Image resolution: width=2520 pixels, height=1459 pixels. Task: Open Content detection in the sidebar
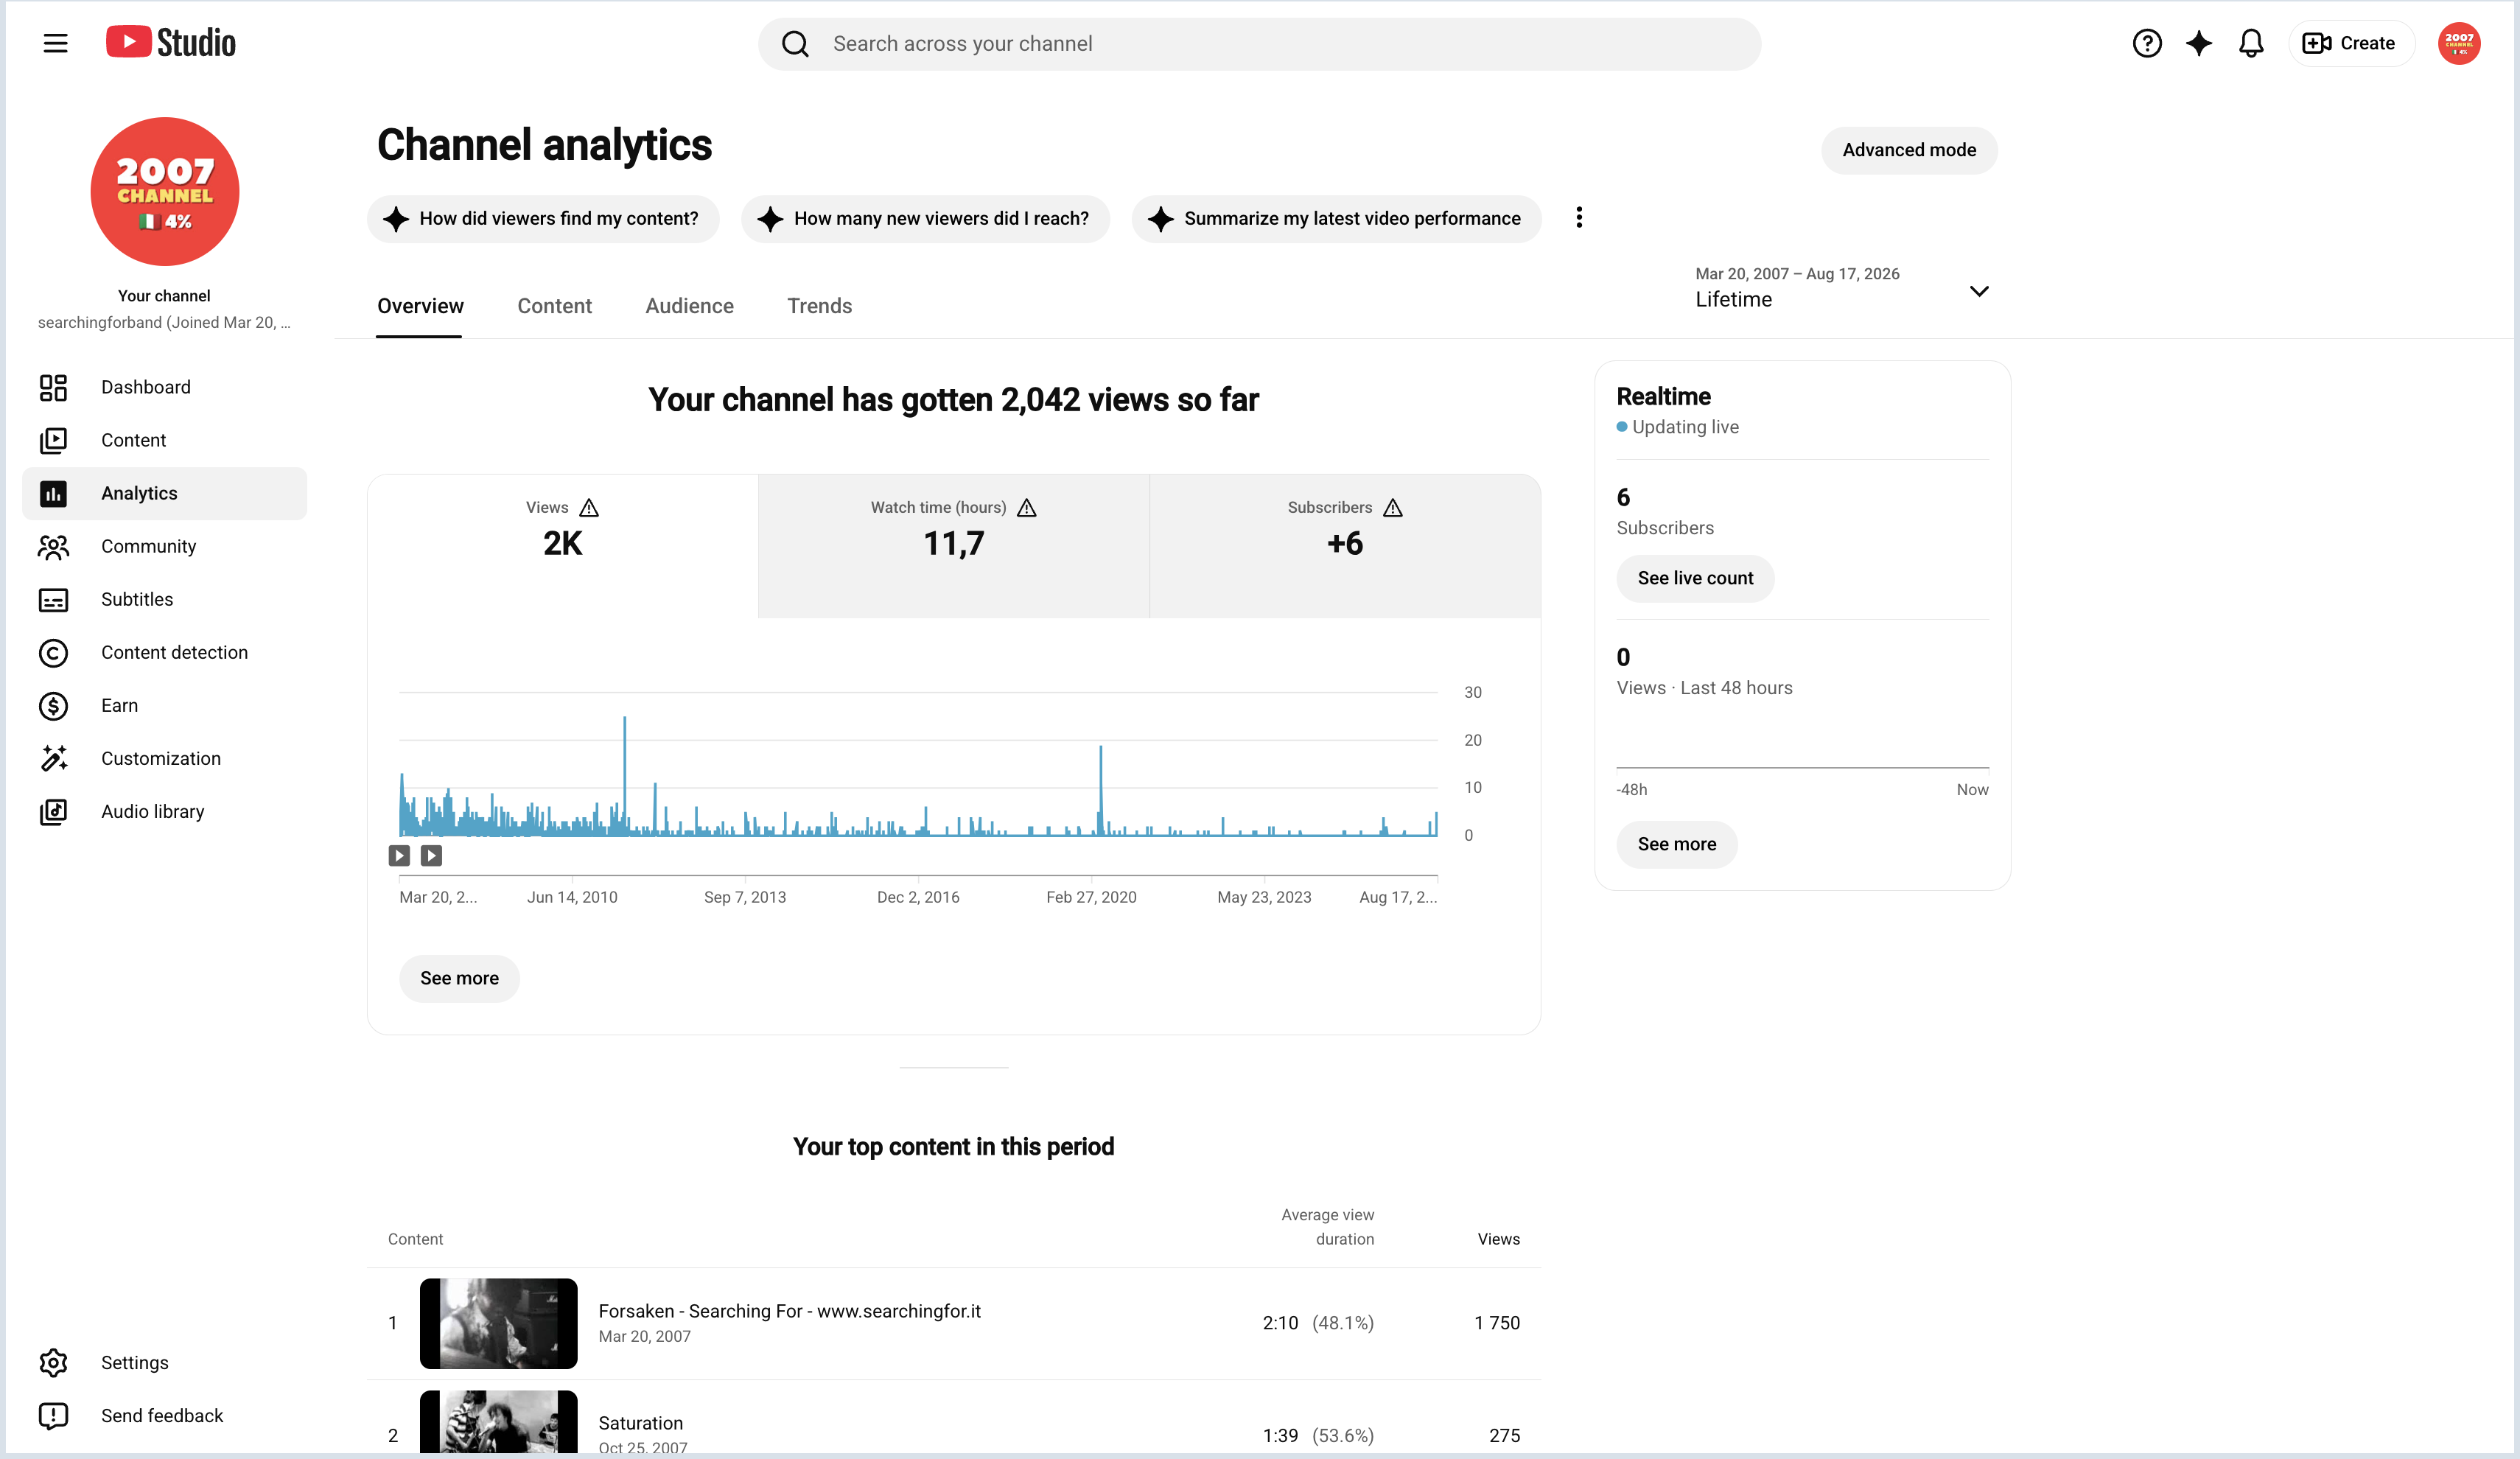165,652
